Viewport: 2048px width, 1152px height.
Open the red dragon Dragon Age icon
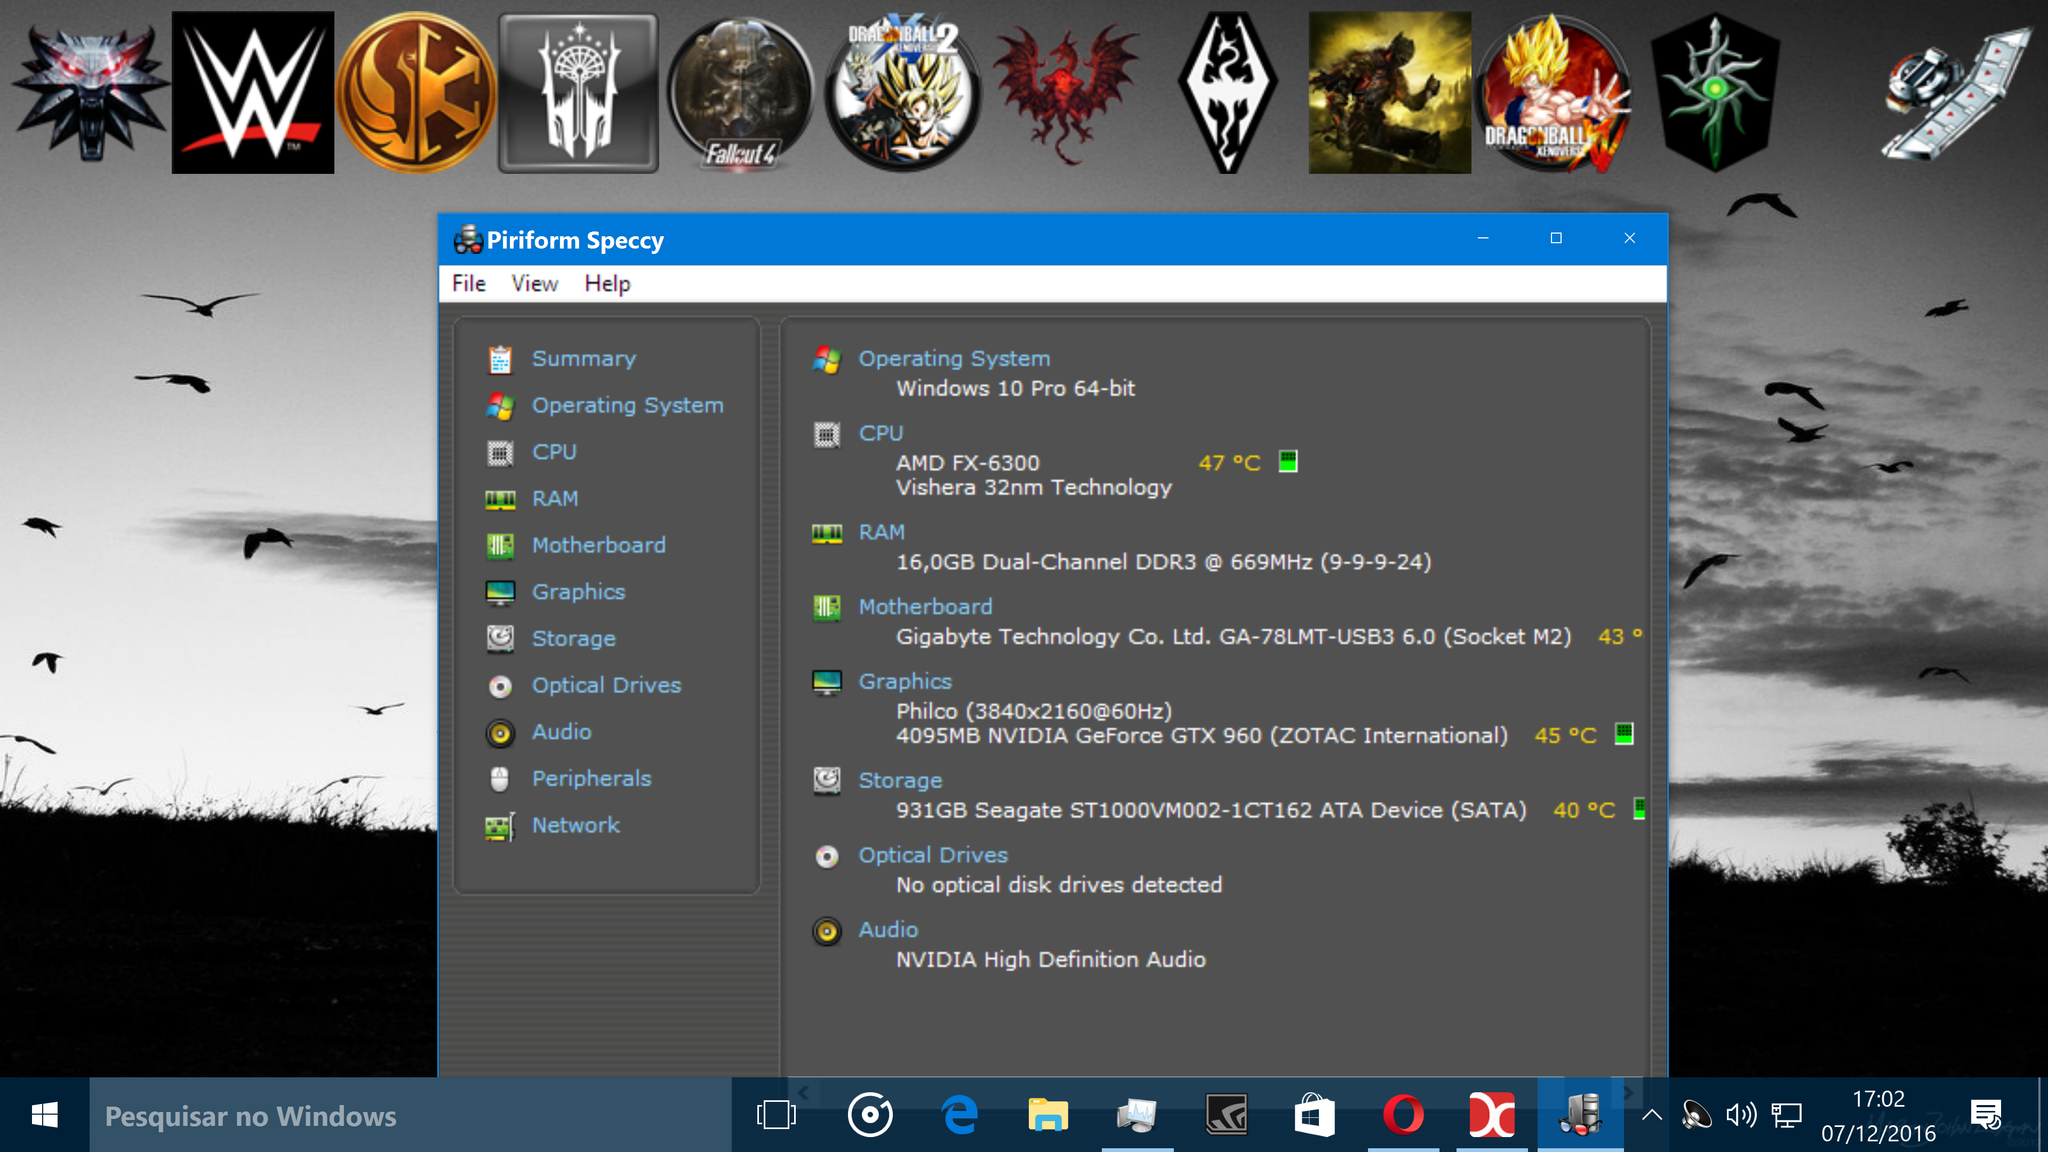(1066, 95)
